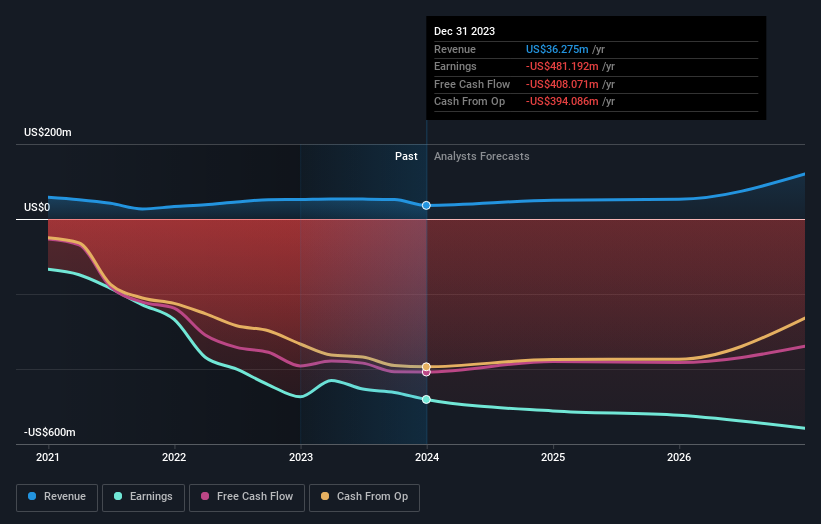821x524 pixels.
Task: Click the 2024 x-axis label
Action: [427, 457]
